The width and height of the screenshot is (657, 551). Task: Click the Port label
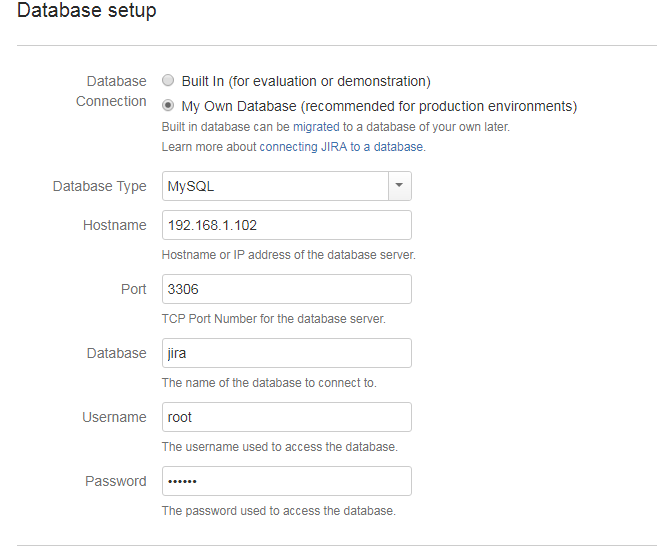coord(132,289)
